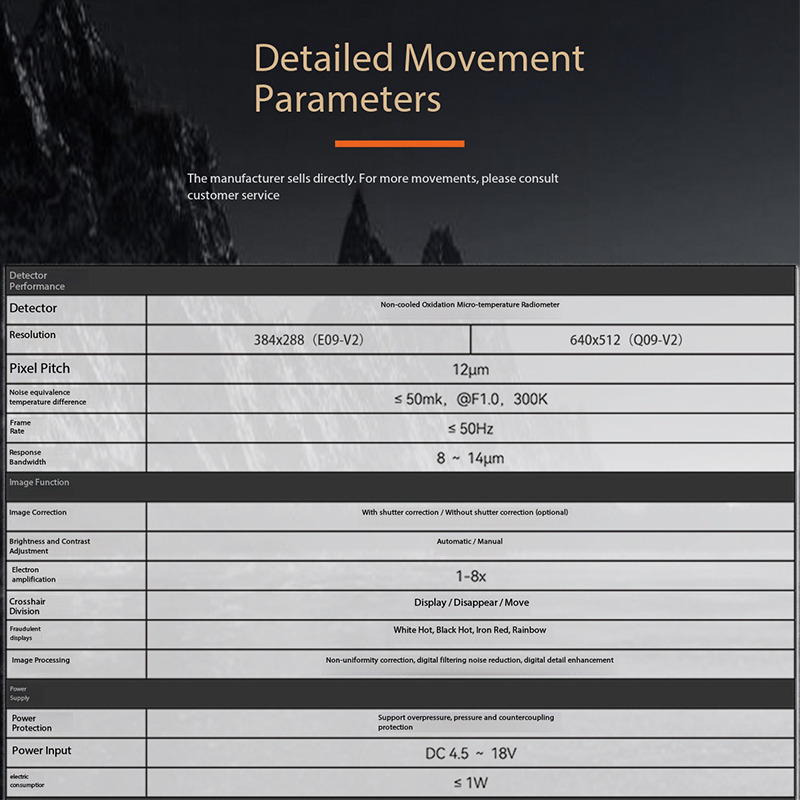The height and width of the screenshot is (800, 800).
Task: Click the 'DC 4.5 ~ 18V' power input value
Action: tap(470, 753)
